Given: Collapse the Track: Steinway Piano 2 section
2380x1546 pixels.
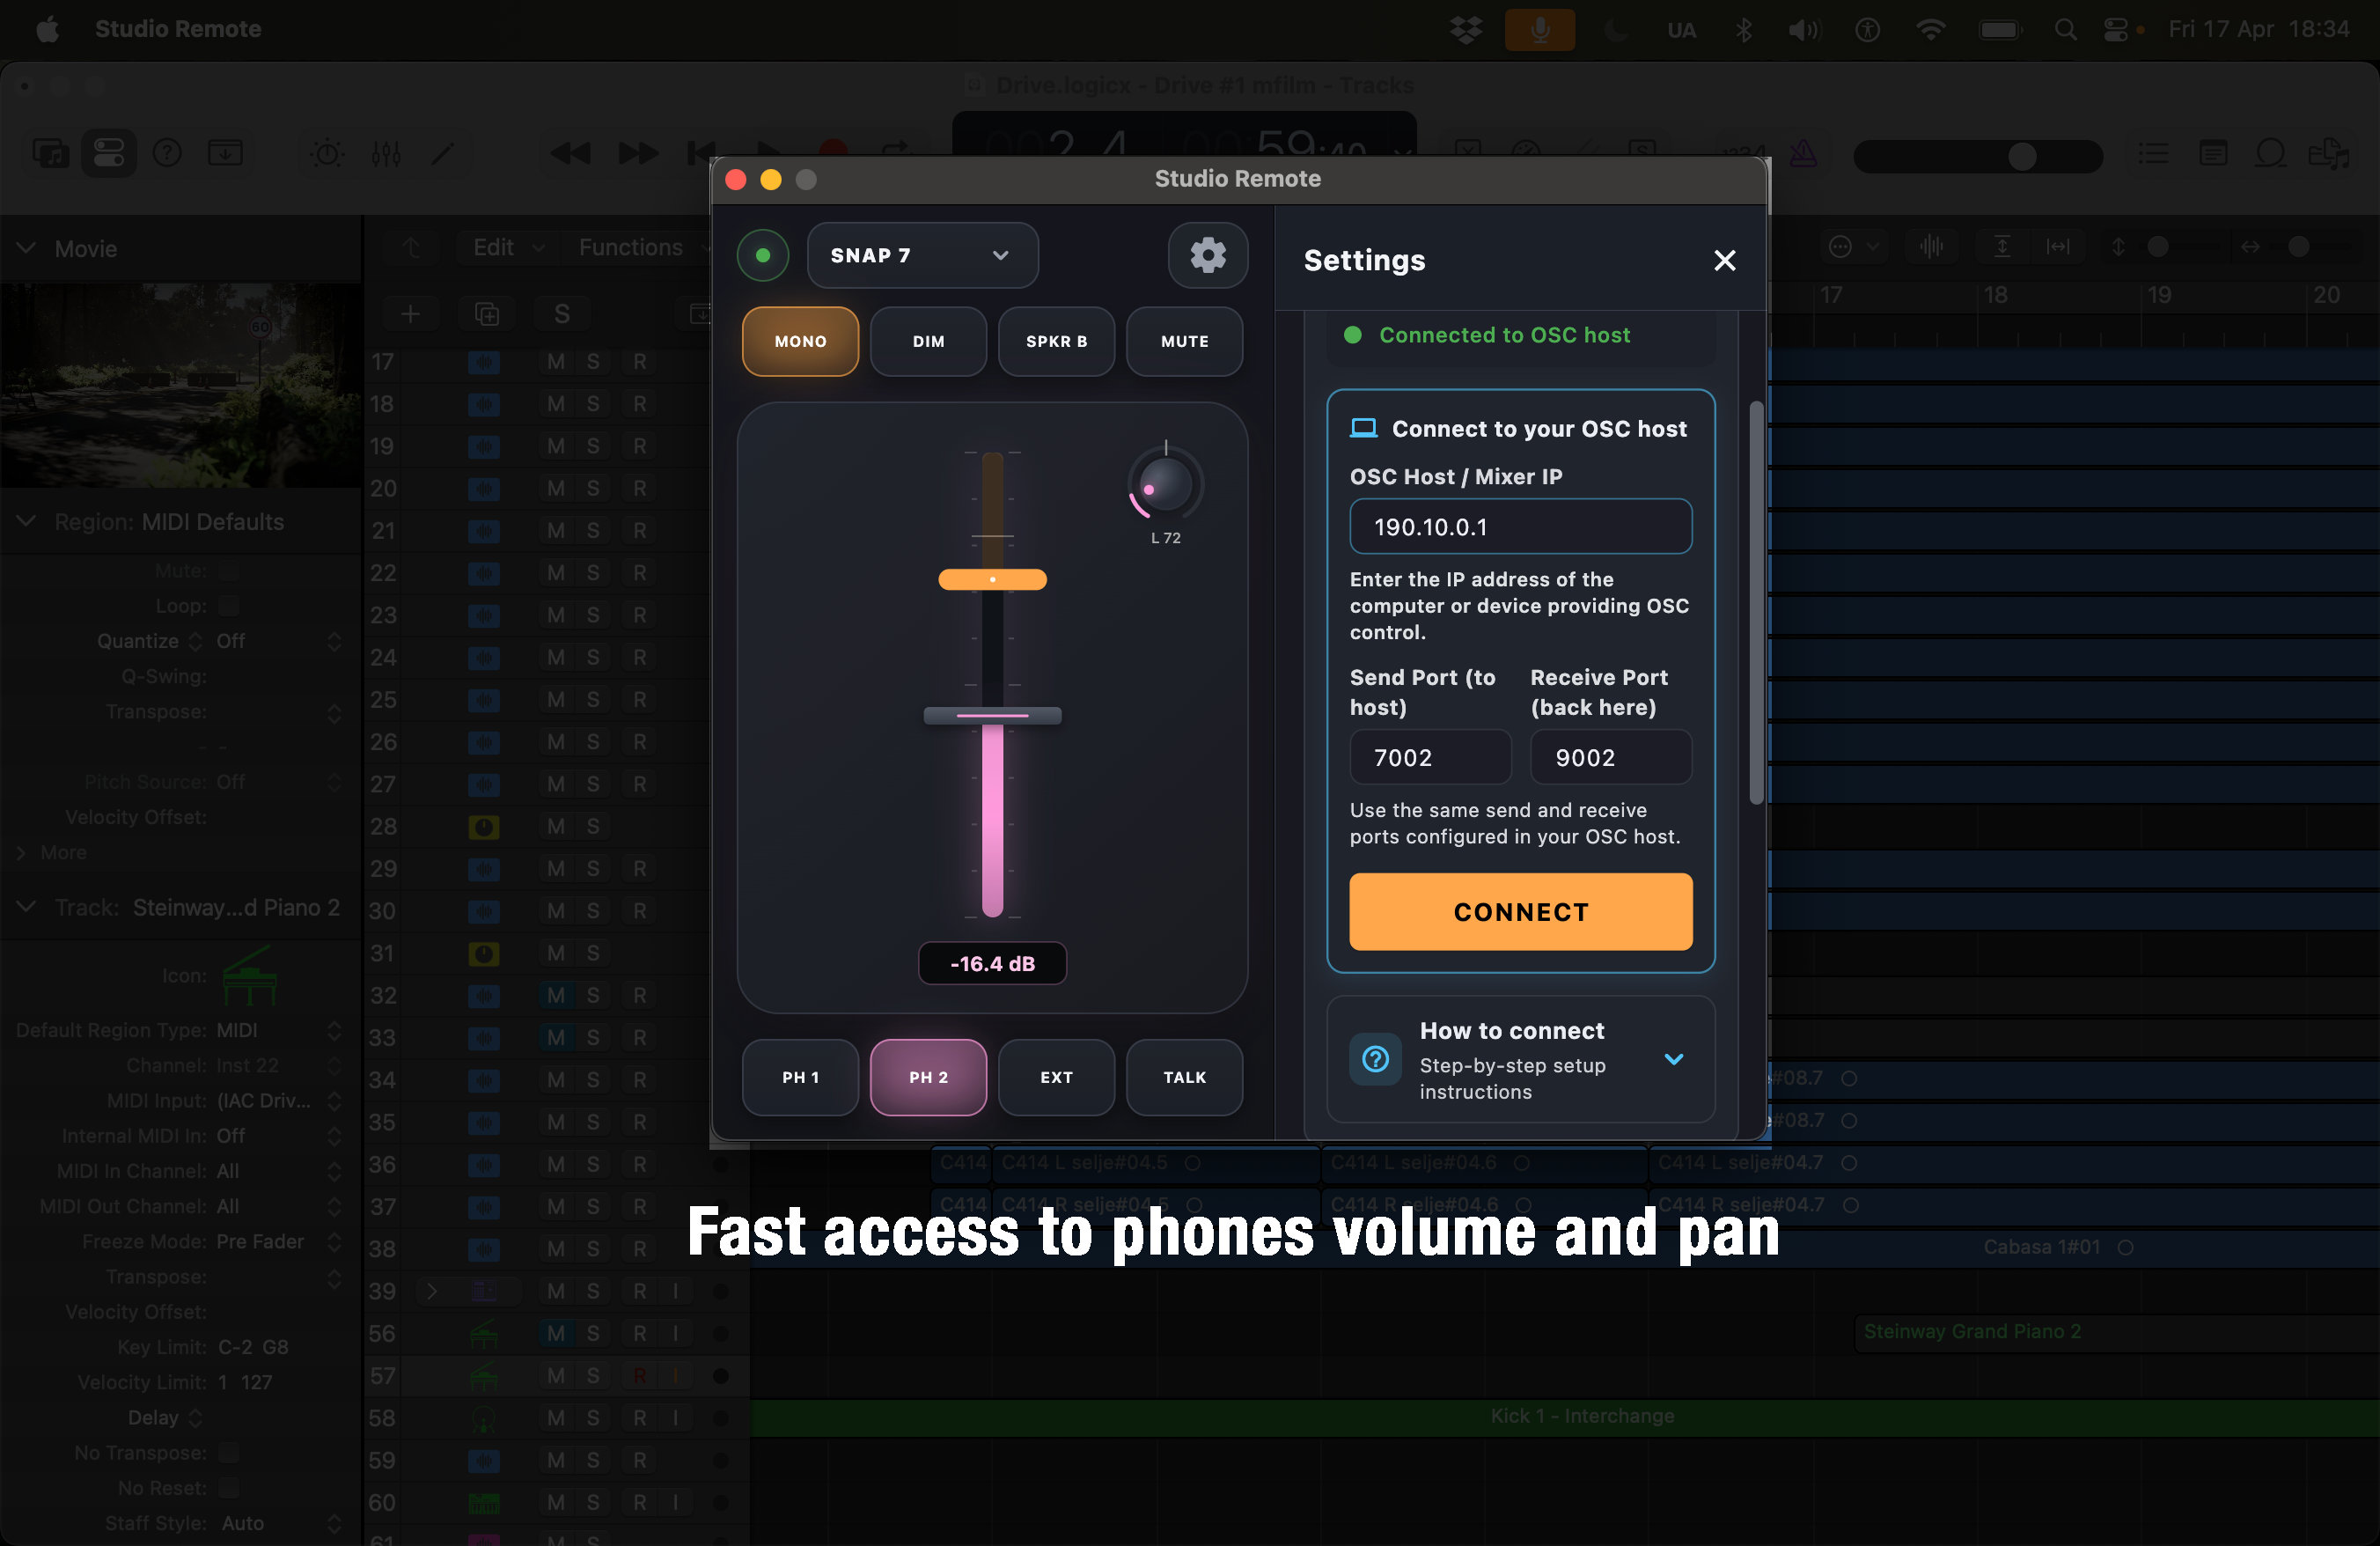Looking at the screenshot, I should 25,907.
